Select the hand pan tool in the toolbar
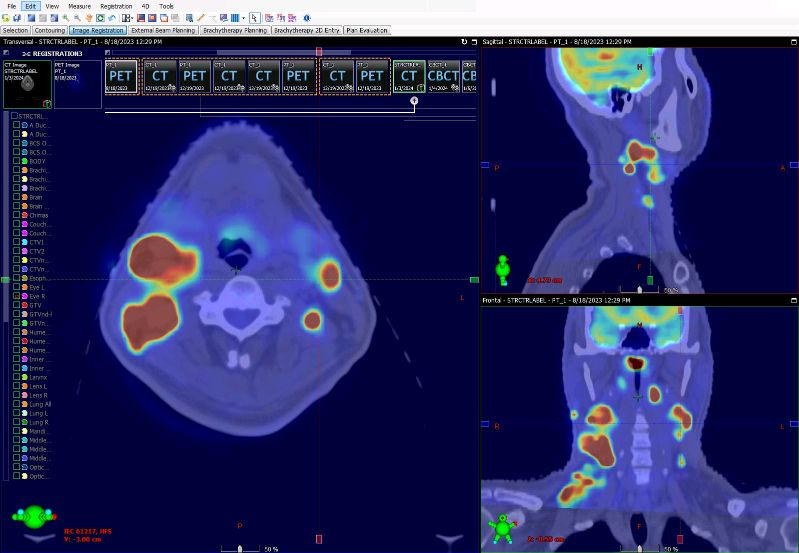 [x=89, y=18]
